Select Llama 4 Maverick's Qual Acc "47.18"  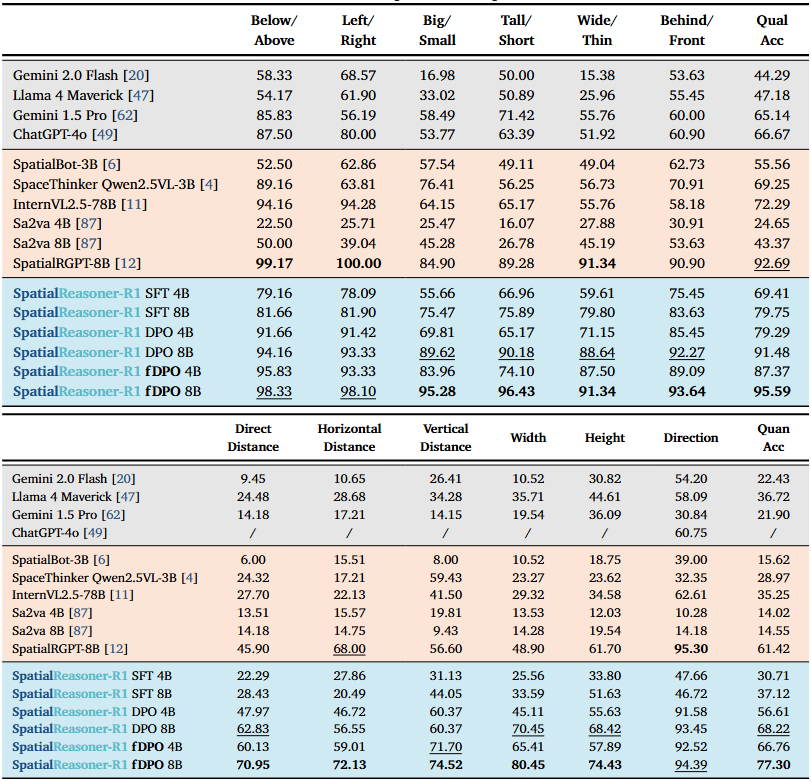(772, 95)
